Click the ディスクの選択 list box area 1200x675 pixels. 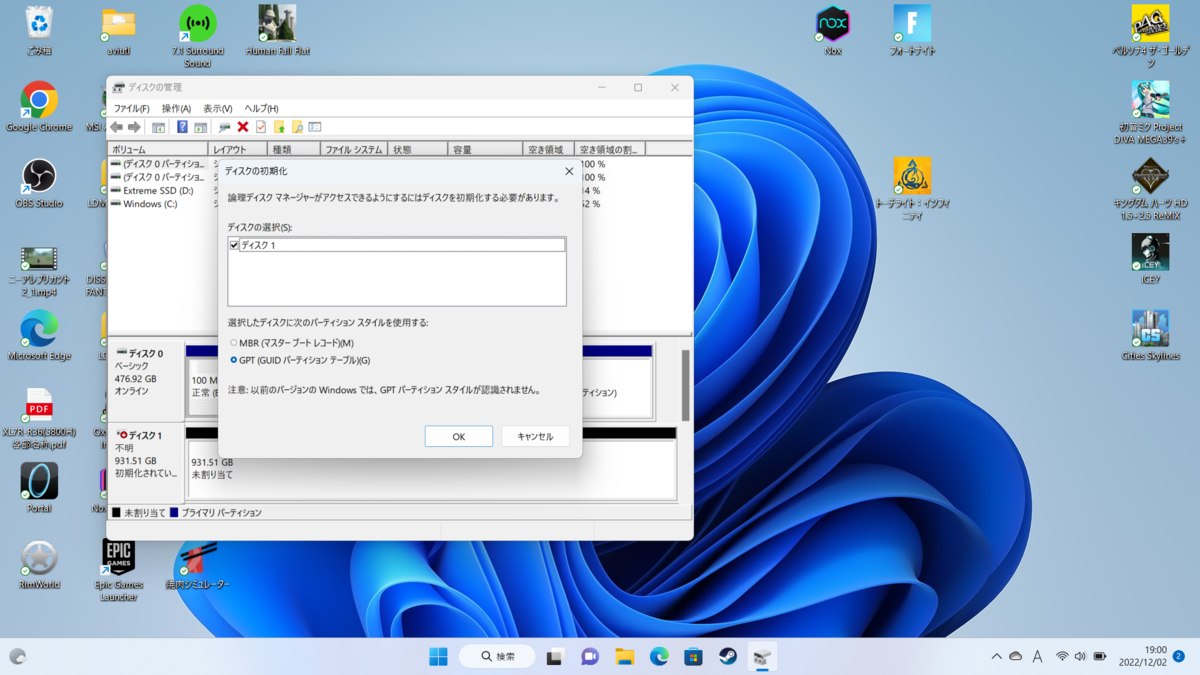(x=397, y=271)
